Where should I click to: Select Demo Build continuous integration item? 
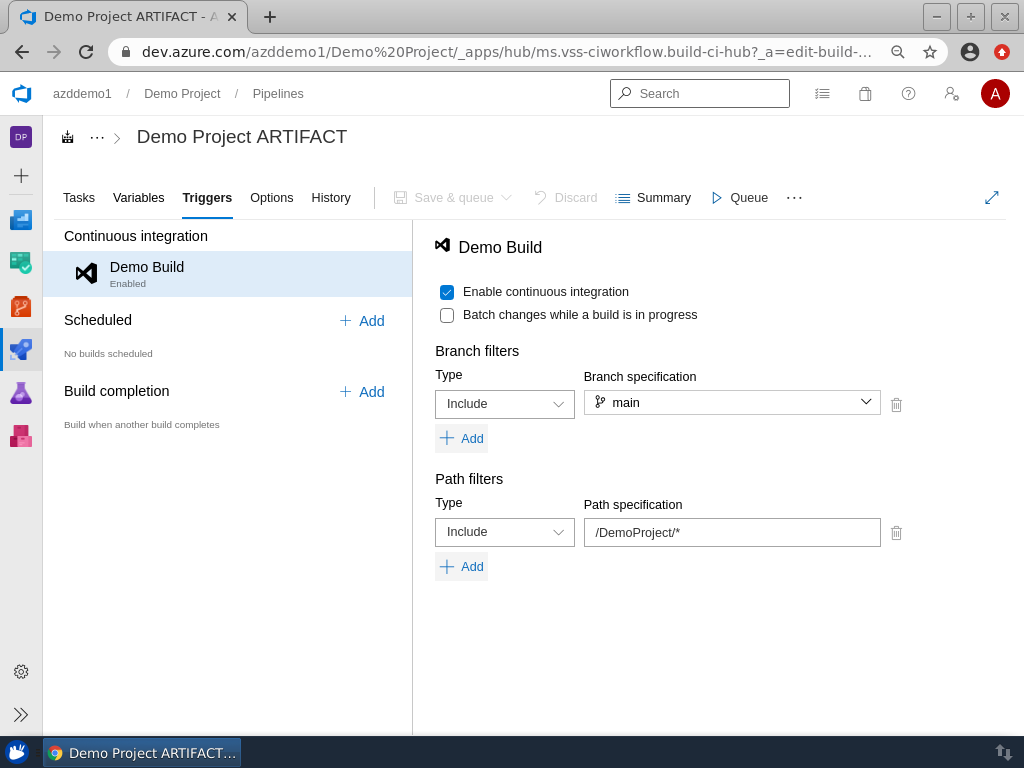coord(228,274)
